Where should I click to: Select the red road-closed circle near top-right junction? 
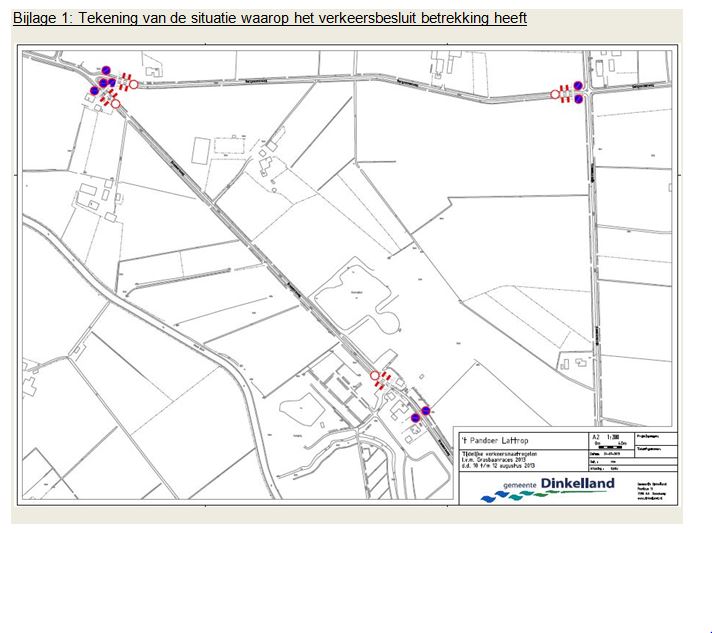coord(555,94)
